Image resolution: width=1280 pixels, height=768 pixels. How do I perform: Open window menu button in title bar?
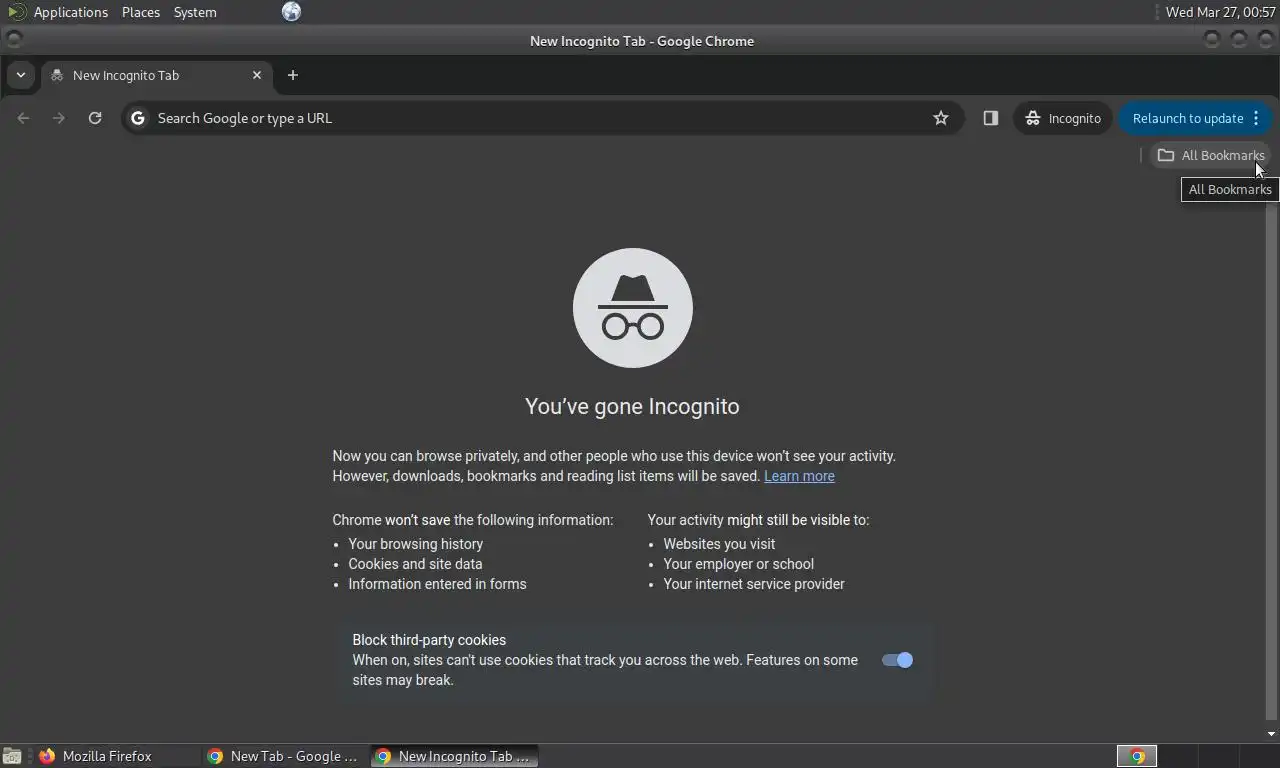(14, 40)
